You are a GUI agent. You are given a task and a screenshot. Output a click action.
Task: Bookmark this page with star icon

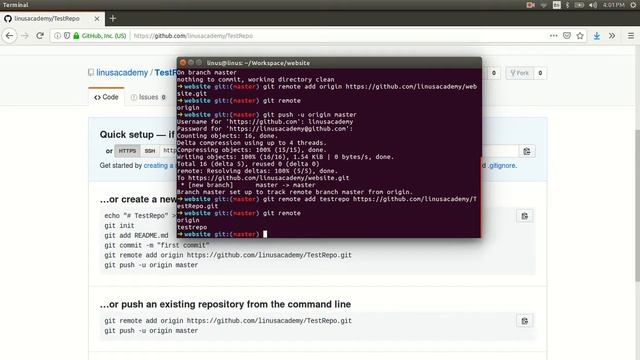point(580,36)
